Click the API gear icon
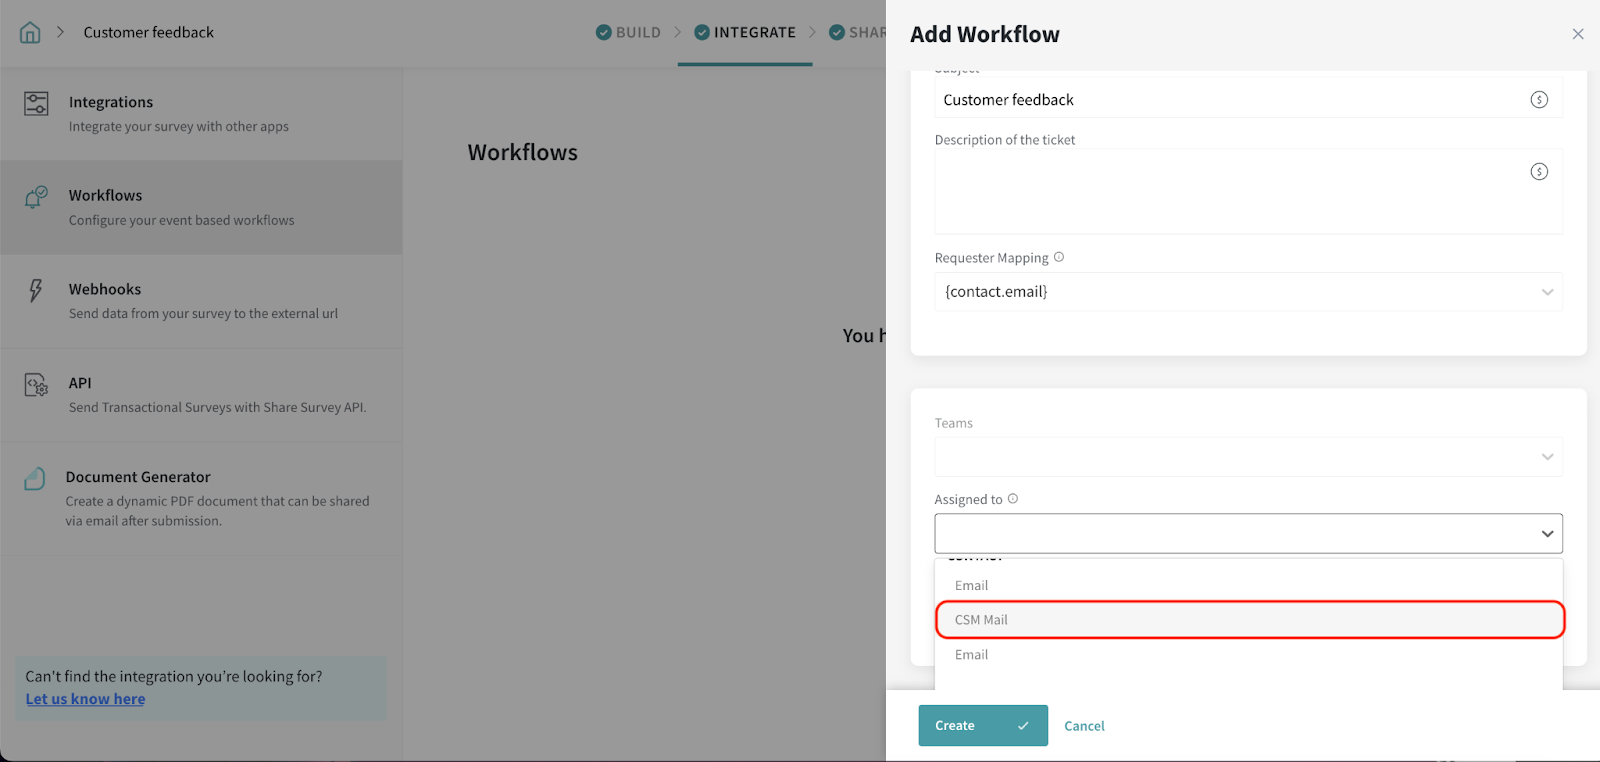The image size is (1600, 762). tap(36, 385)
